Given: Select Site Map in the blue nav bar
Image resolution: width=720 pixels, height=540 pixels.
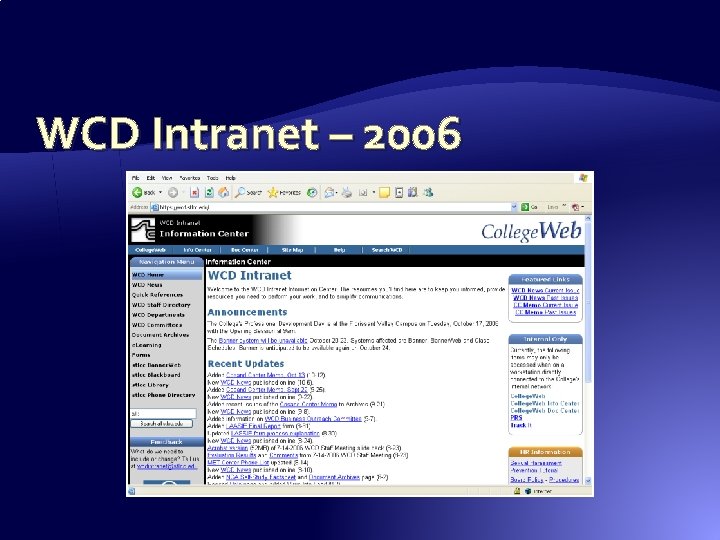Looking at the screenshot, I should [x=292, y=250].
